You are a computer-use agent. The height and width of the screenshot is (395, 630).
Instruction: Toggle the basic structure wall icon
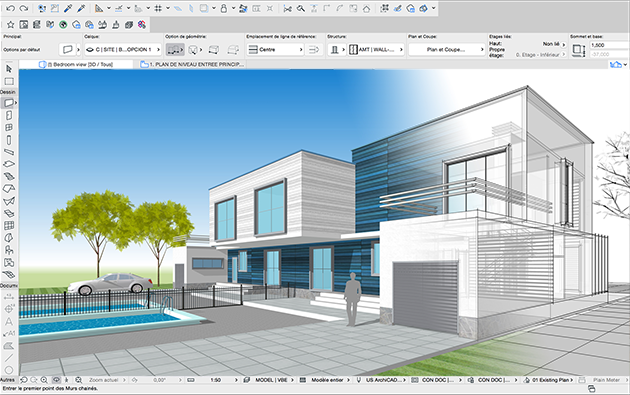pos(334,49)
